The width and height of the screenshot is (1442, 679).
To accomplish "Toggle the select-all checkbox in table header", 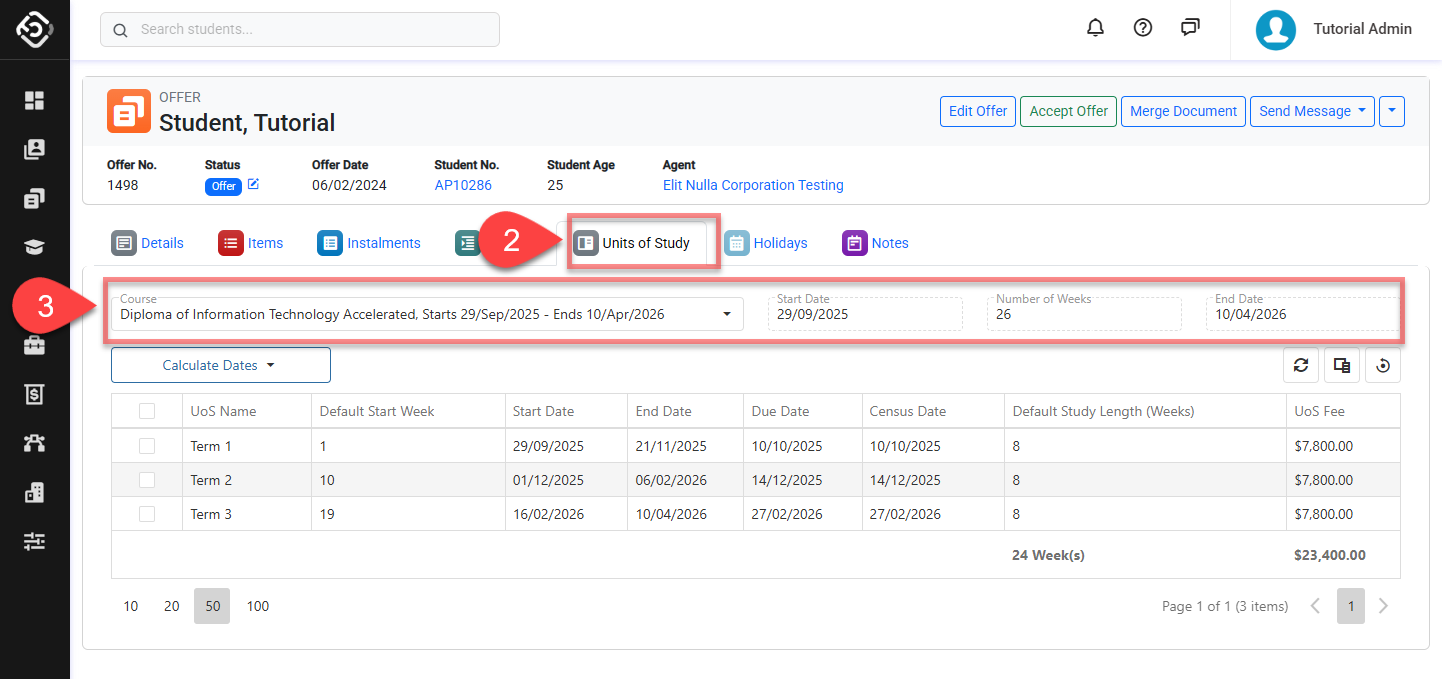I will pyautogui.click(x=147, y=411).
